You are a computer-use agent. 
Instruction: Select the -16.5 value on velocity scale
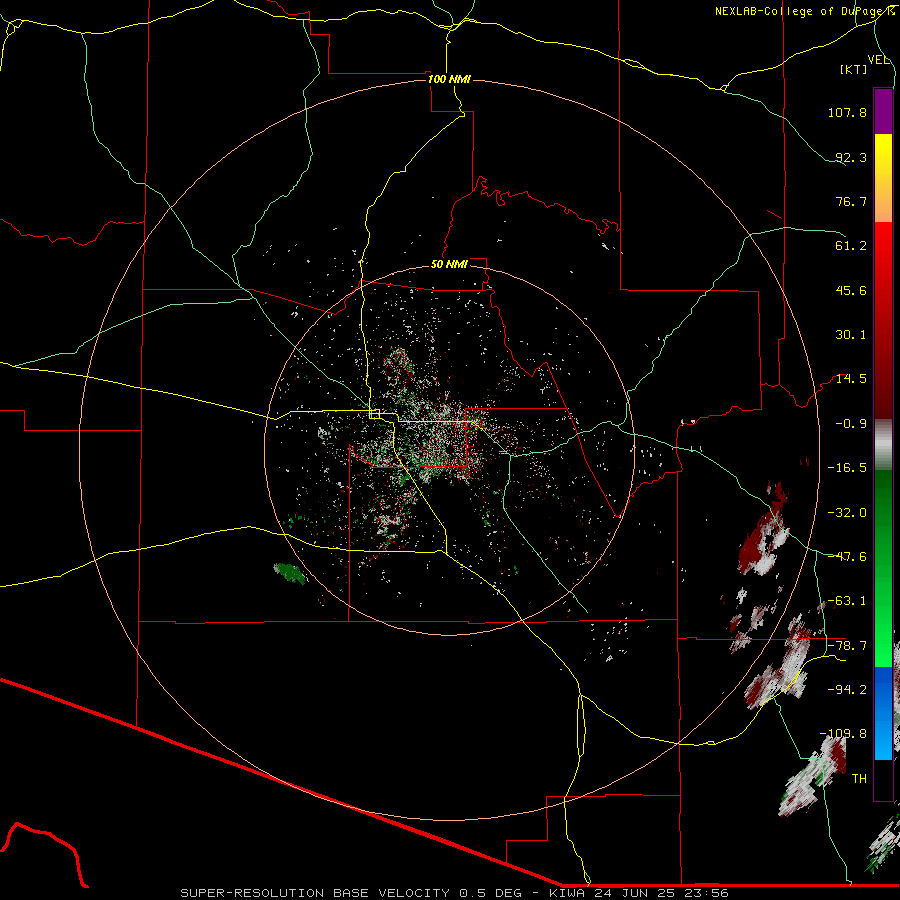pyautogui.click(x=847, y=468)
